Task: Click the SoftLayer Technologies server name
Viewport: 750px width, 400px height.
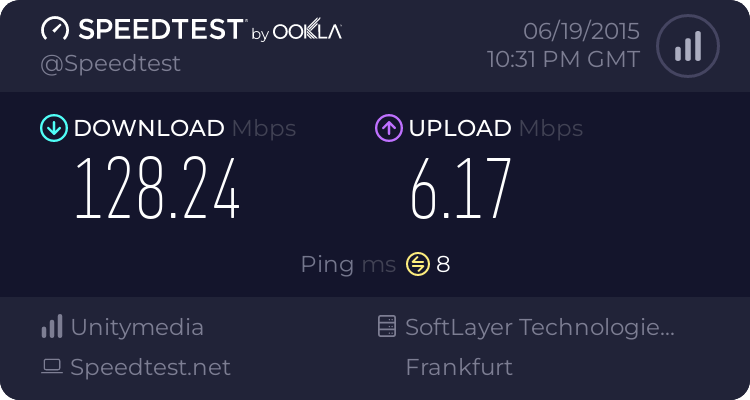Action: point(540,328)
